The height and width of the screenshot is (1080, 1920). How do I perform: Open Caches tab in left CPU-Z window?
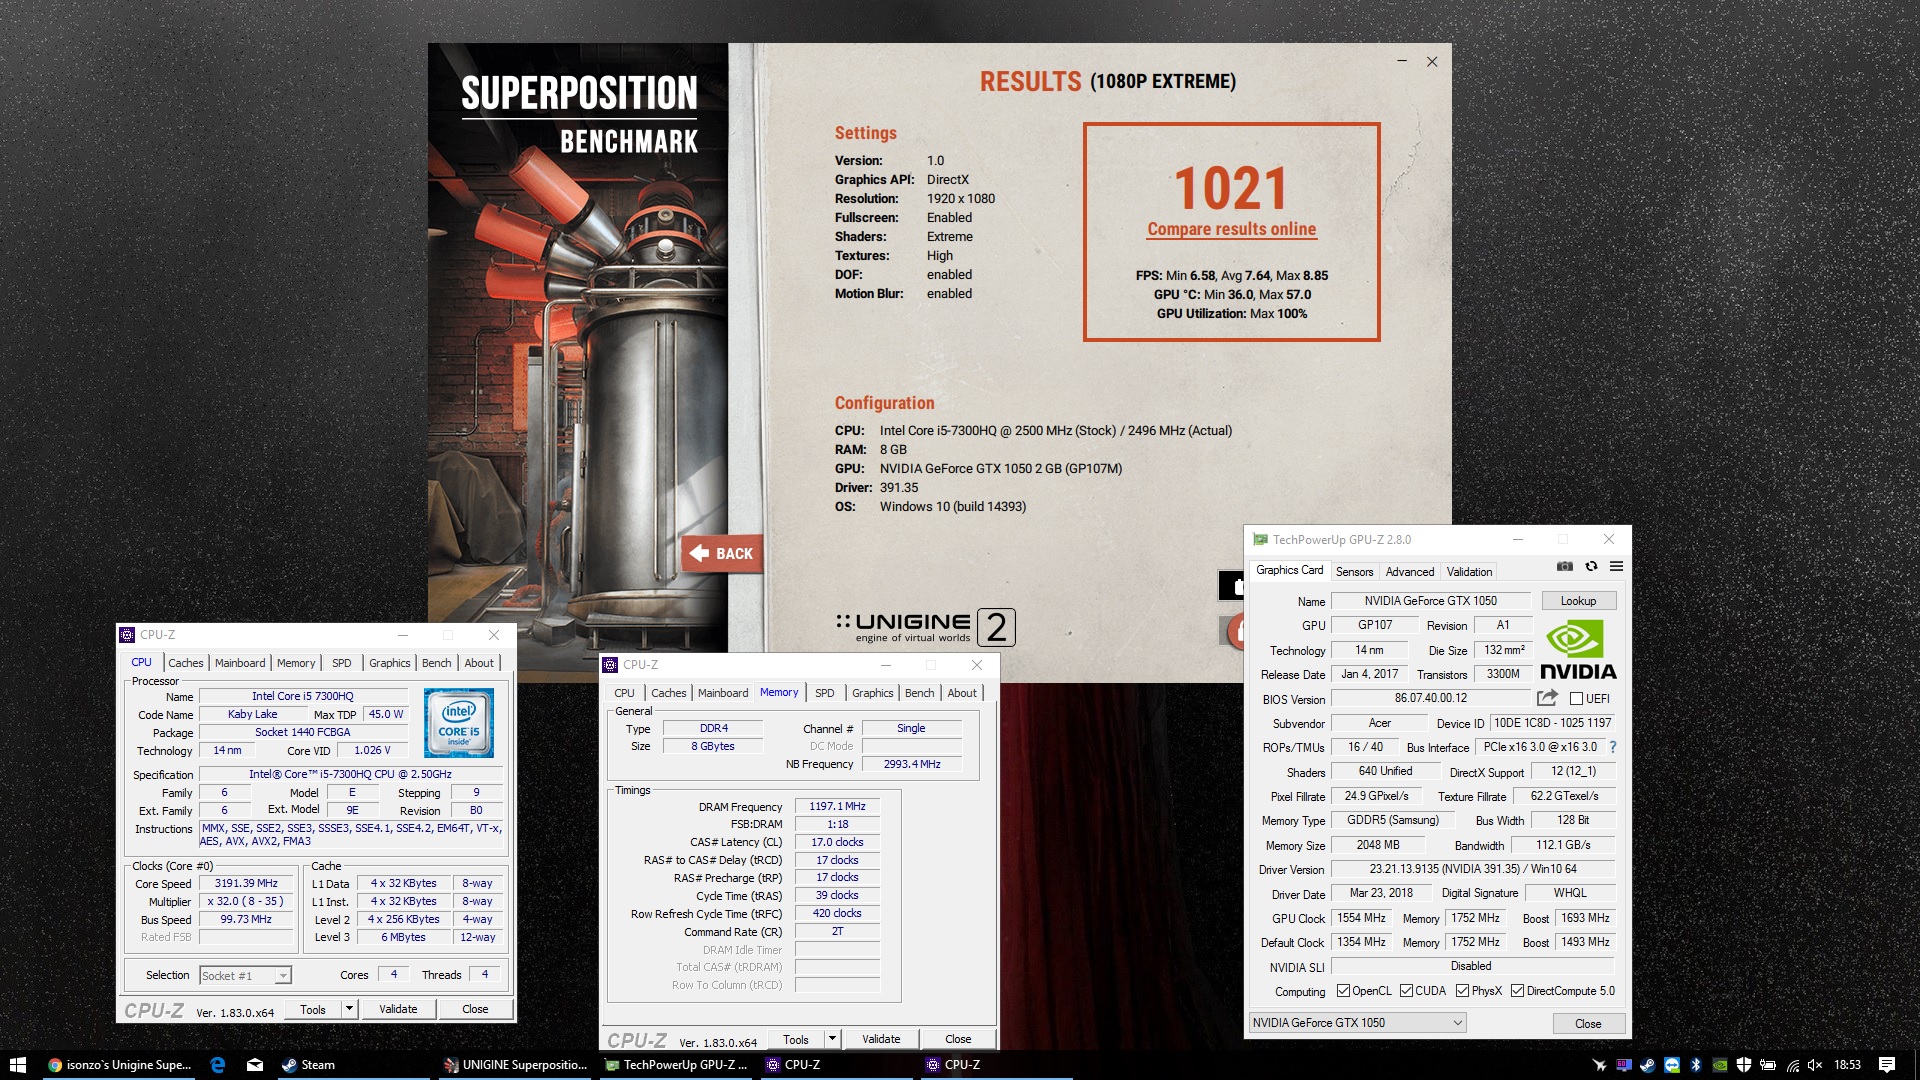point(186,663)
